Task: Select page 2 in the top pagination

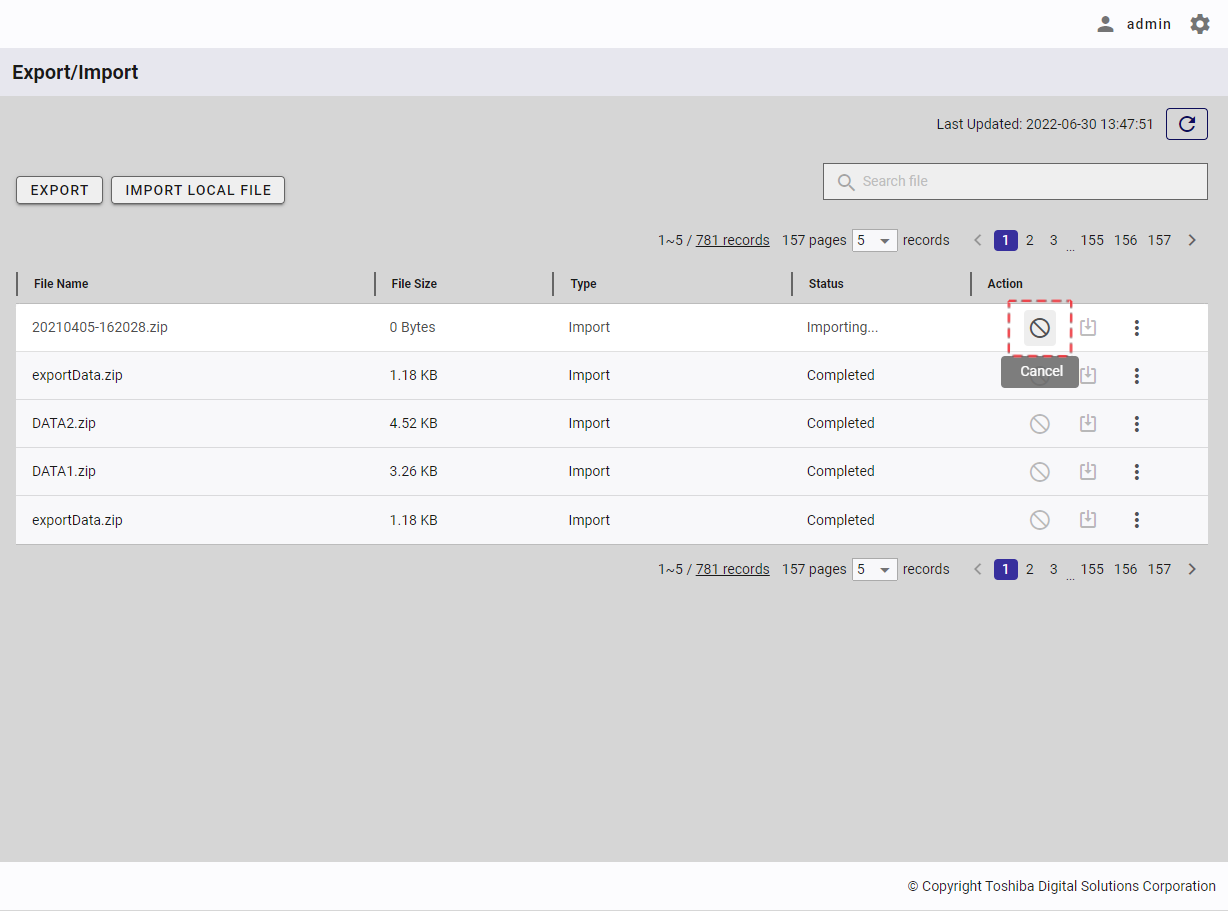Action: (x=1030, y=240)
